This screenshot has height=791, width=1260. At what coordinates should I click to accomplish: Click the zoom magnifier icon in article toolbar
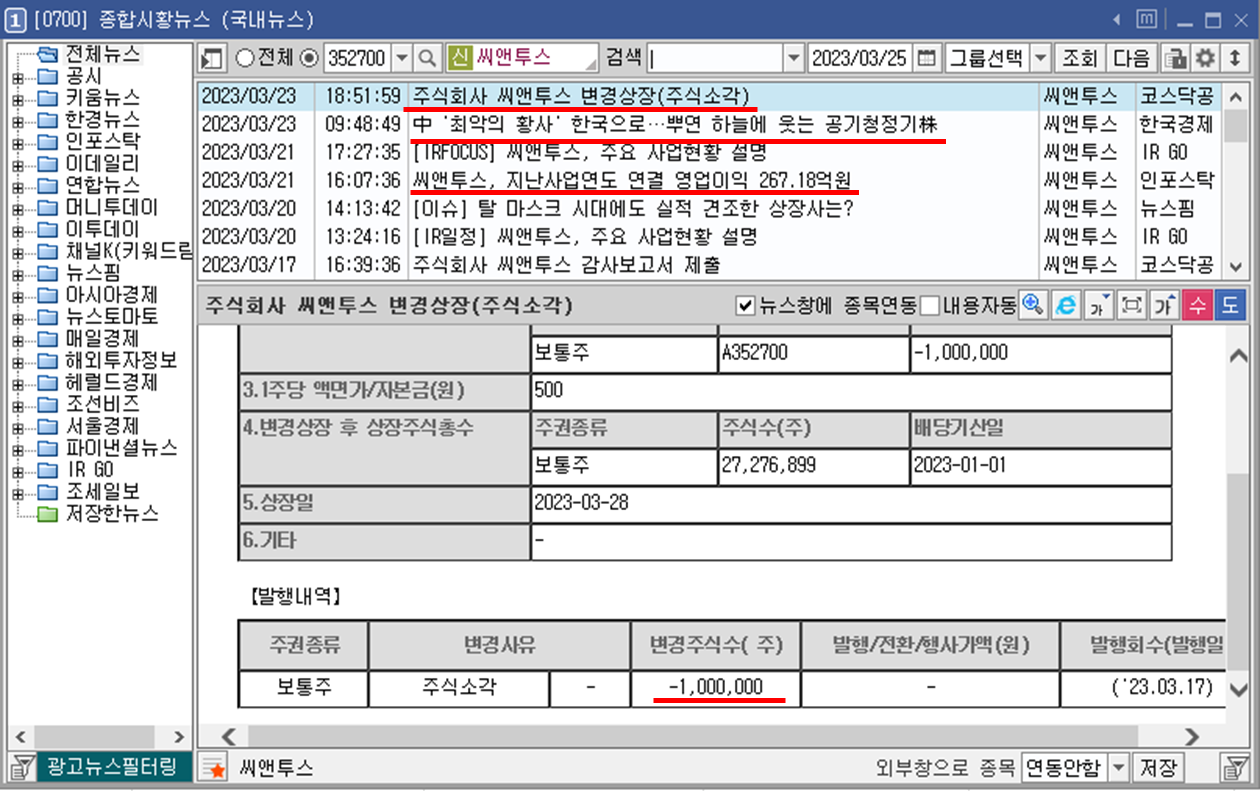pos(1033,305)
